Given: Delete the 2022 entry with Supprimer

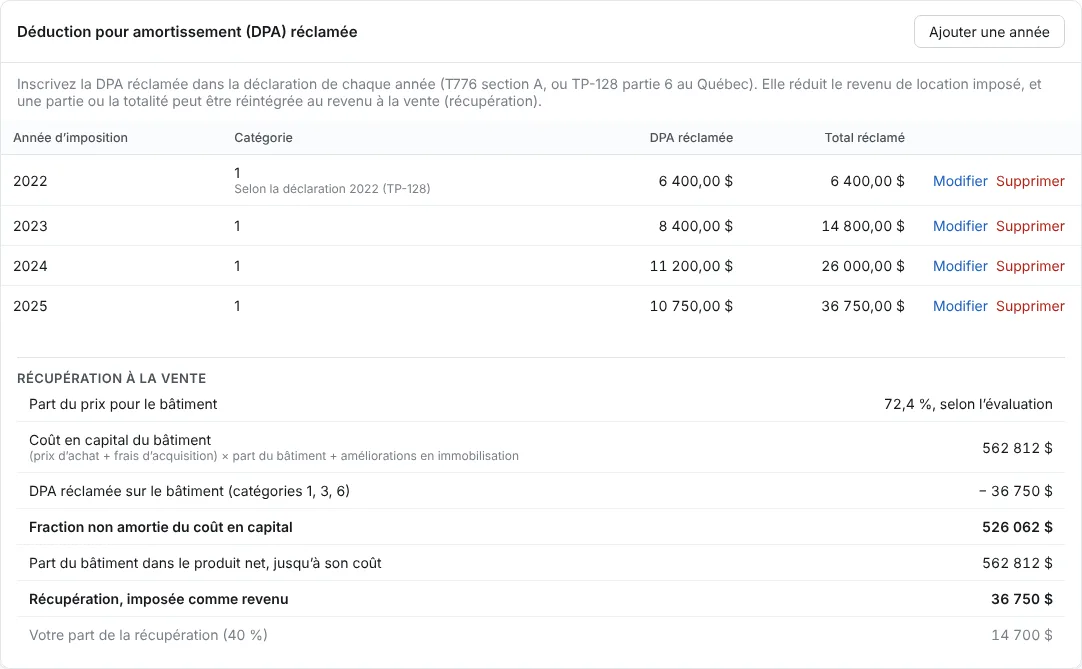Looking at the screenshot, I should tap(1030, 181).
